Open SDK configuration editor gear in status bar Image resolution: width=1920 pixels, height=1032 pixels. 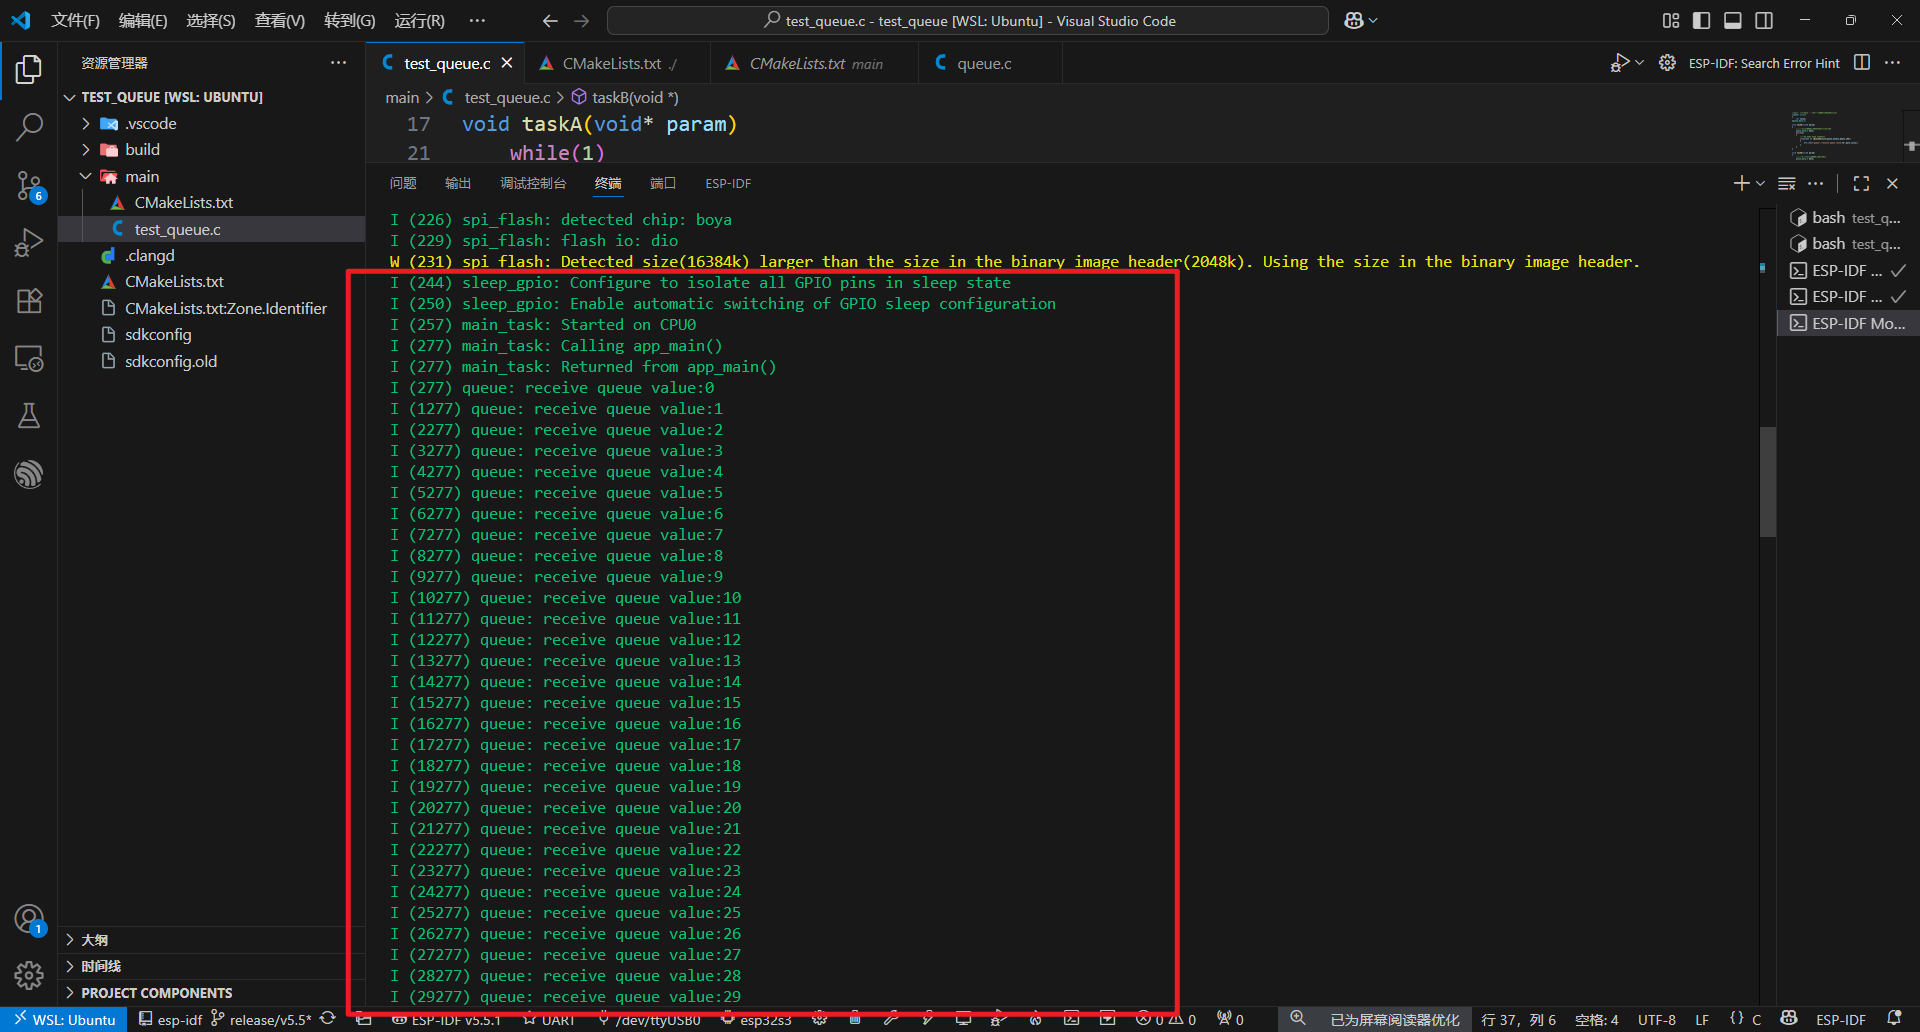tap(819, 1019)
